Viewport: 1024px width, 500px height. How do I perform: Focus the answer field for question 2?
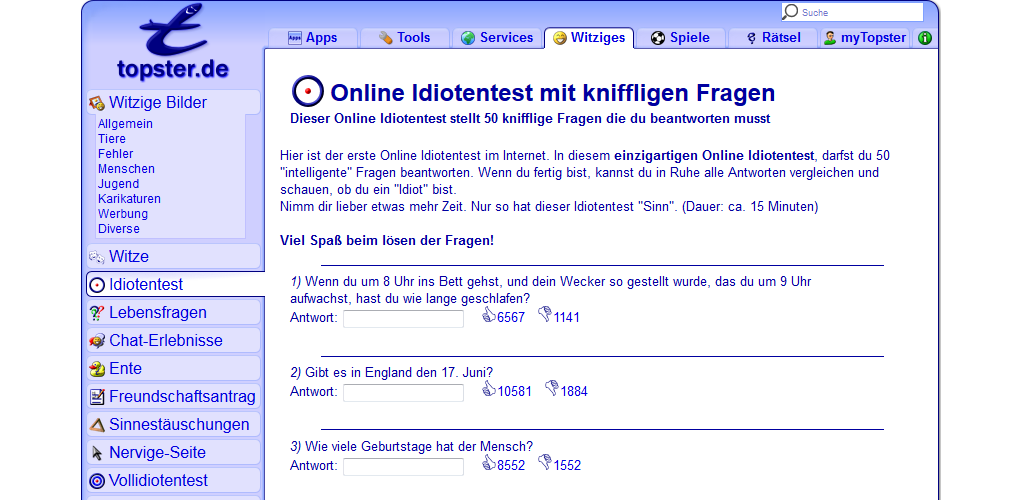click(404, 392)
